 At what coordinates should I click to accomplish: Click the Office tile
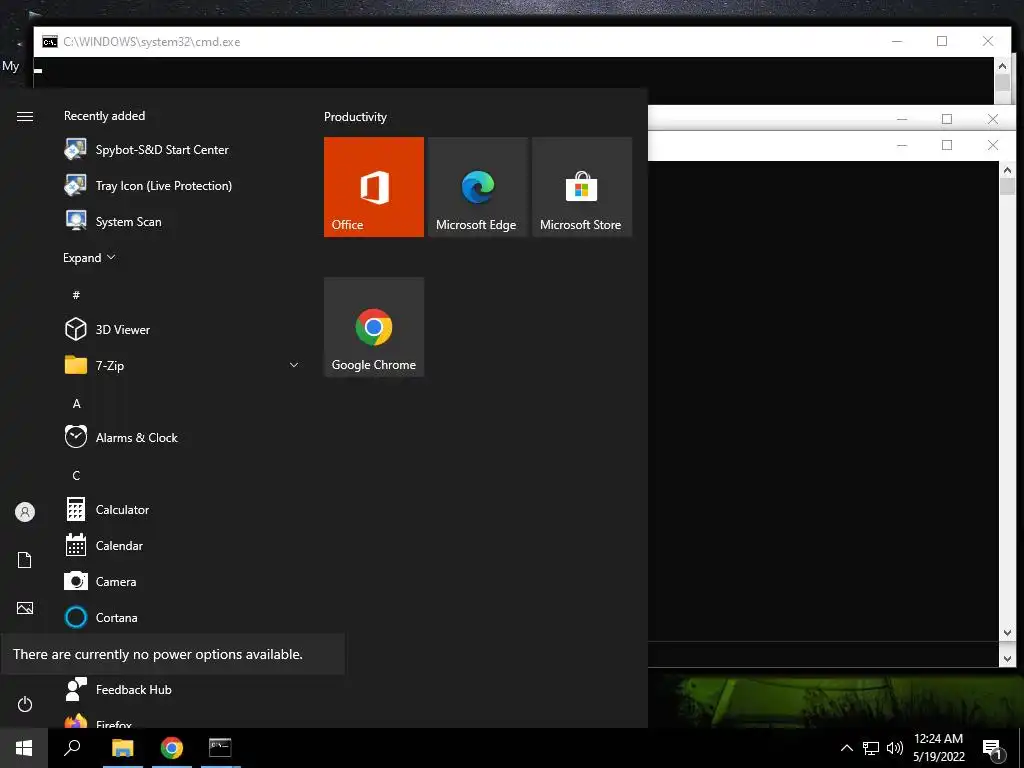[x=374, y=187]
